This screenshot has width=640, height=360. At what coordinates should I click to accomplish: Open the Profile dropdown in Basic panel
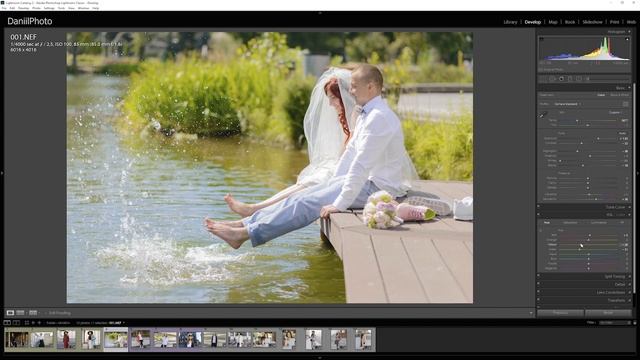pyautogui.click(x=567, y=104)
